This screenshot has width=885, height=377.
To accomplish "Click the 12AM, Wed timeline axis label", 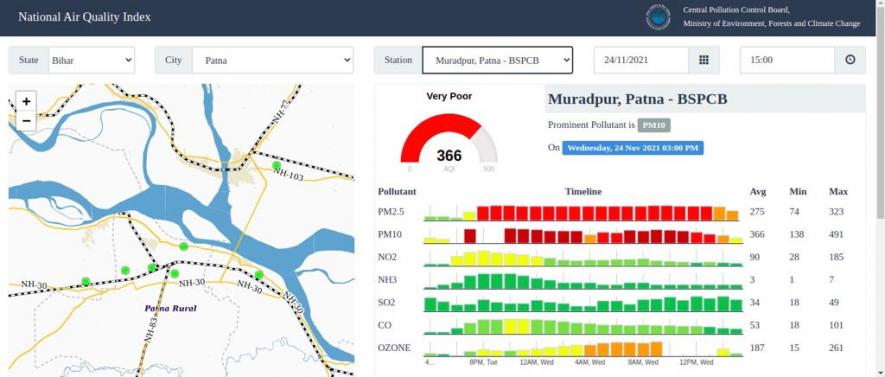I will tap(537, 362).
